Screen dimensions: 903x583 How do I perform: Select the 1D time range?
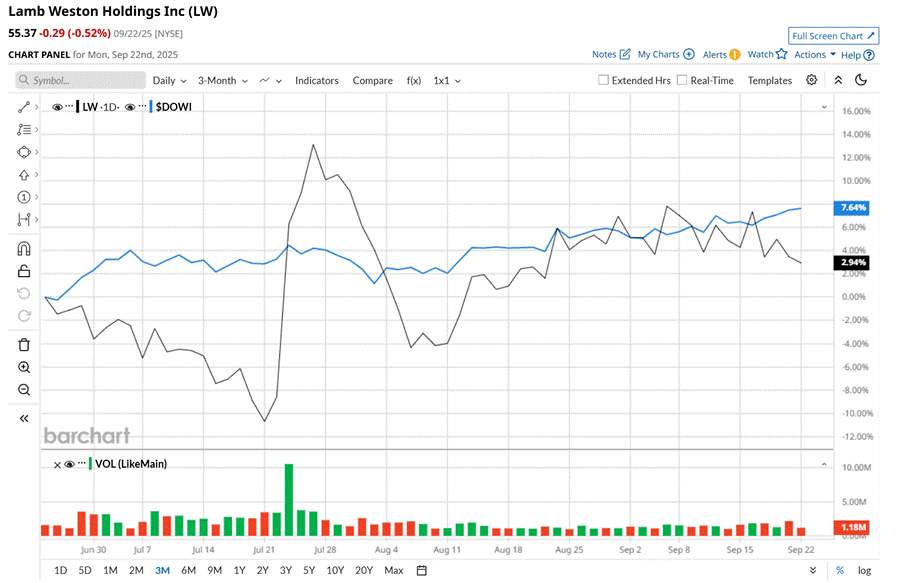[x=60, y=570]
